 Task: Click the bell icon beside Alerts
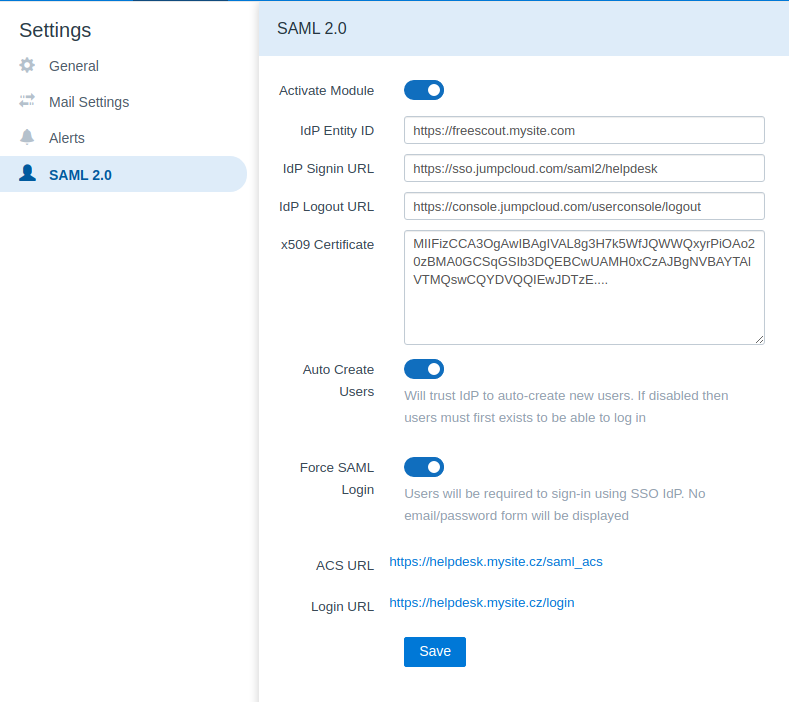(28, 138)
